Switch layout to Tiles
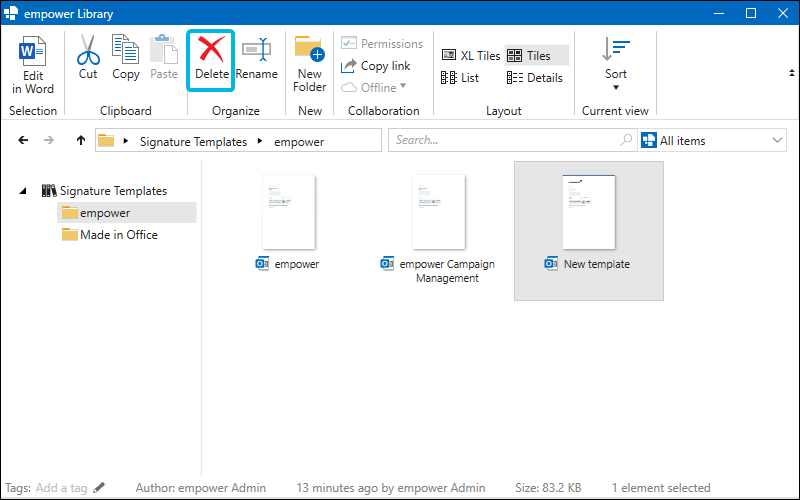The height and width of the screenshot is (500, 800). pyautogui.click(x=537, y=55)
